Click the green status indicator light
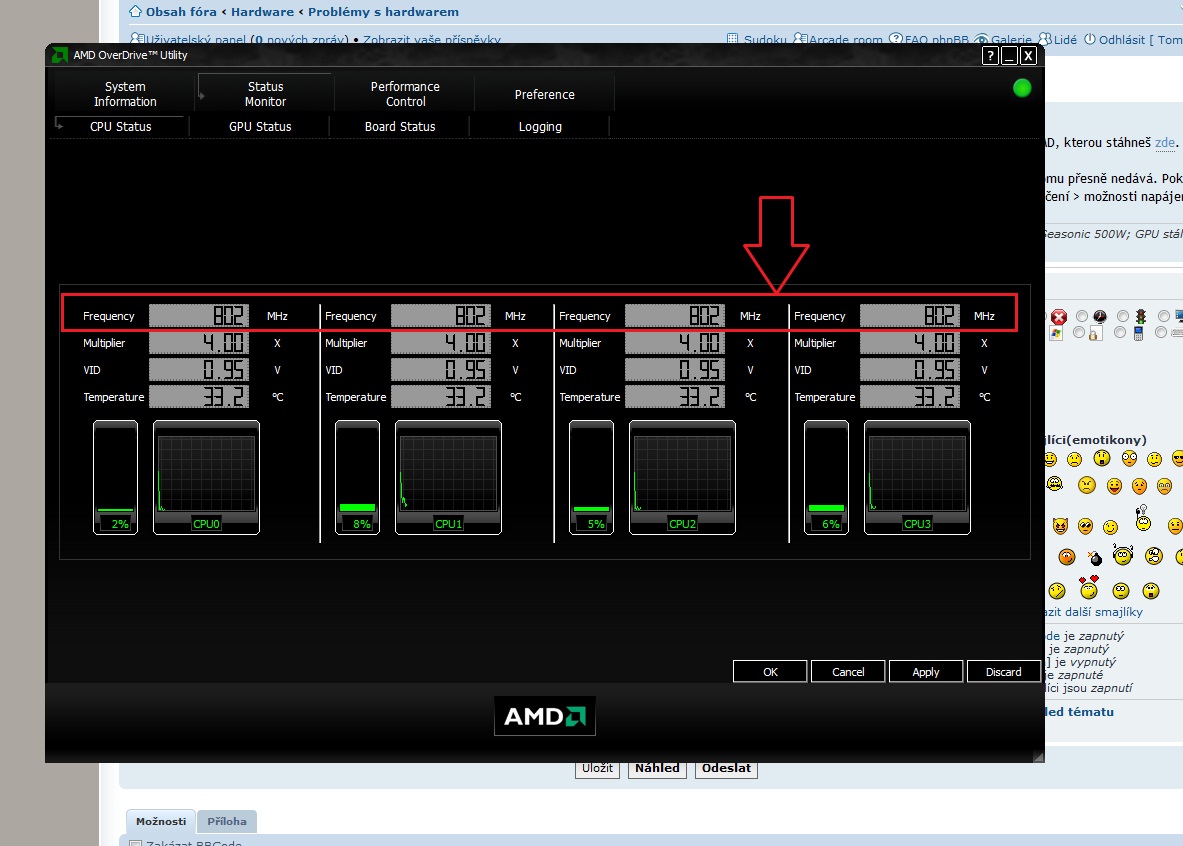1183x846 pixels. click(x=1022, y=88)
